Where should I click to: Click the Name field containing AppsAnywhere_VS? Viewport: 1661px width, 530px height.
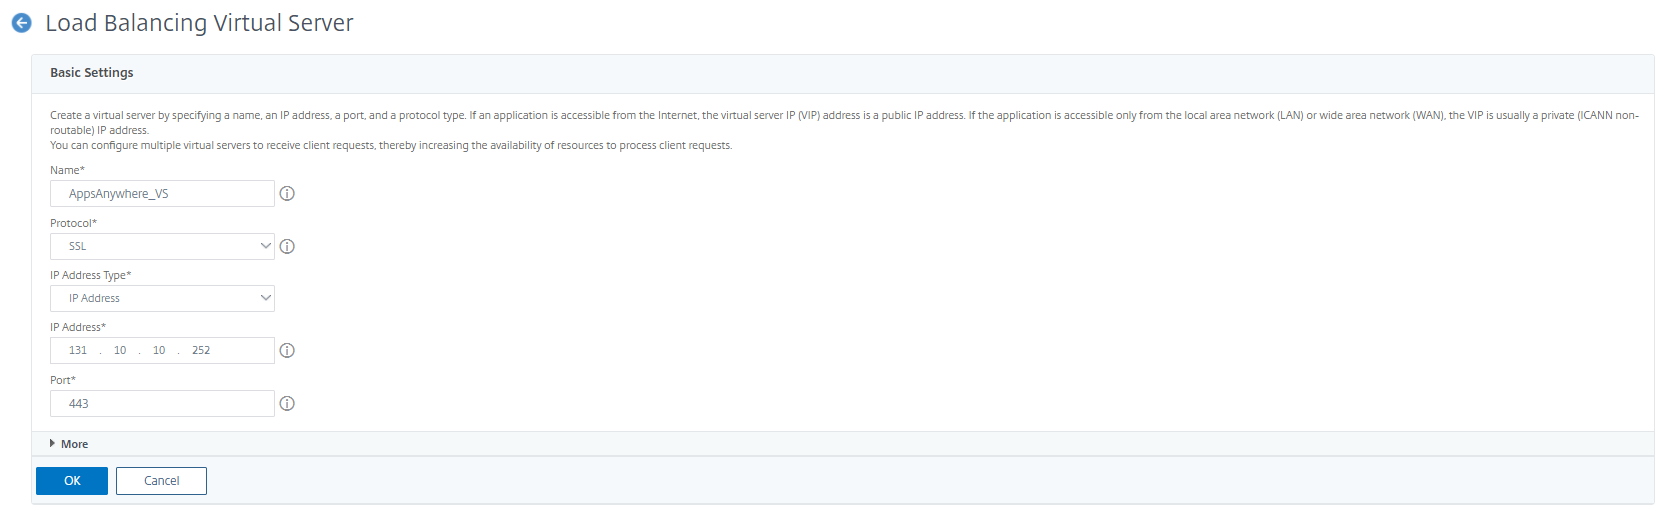pos(162,194)
